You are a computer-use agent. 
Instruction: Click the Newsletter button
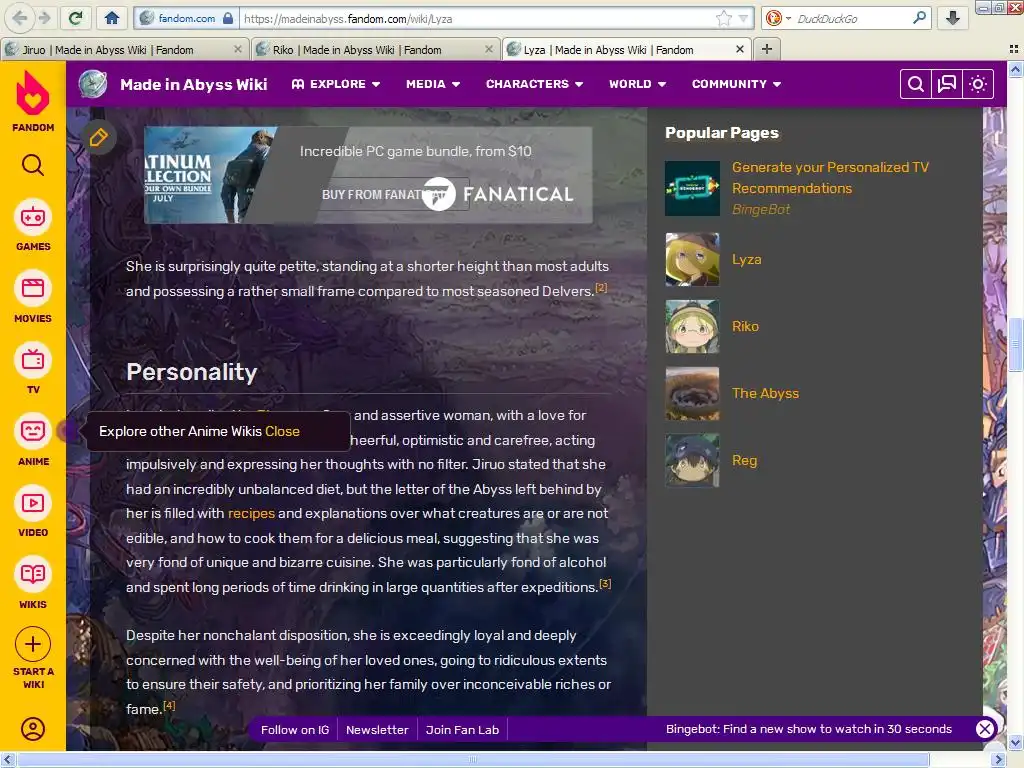click(x=377, y=729)
